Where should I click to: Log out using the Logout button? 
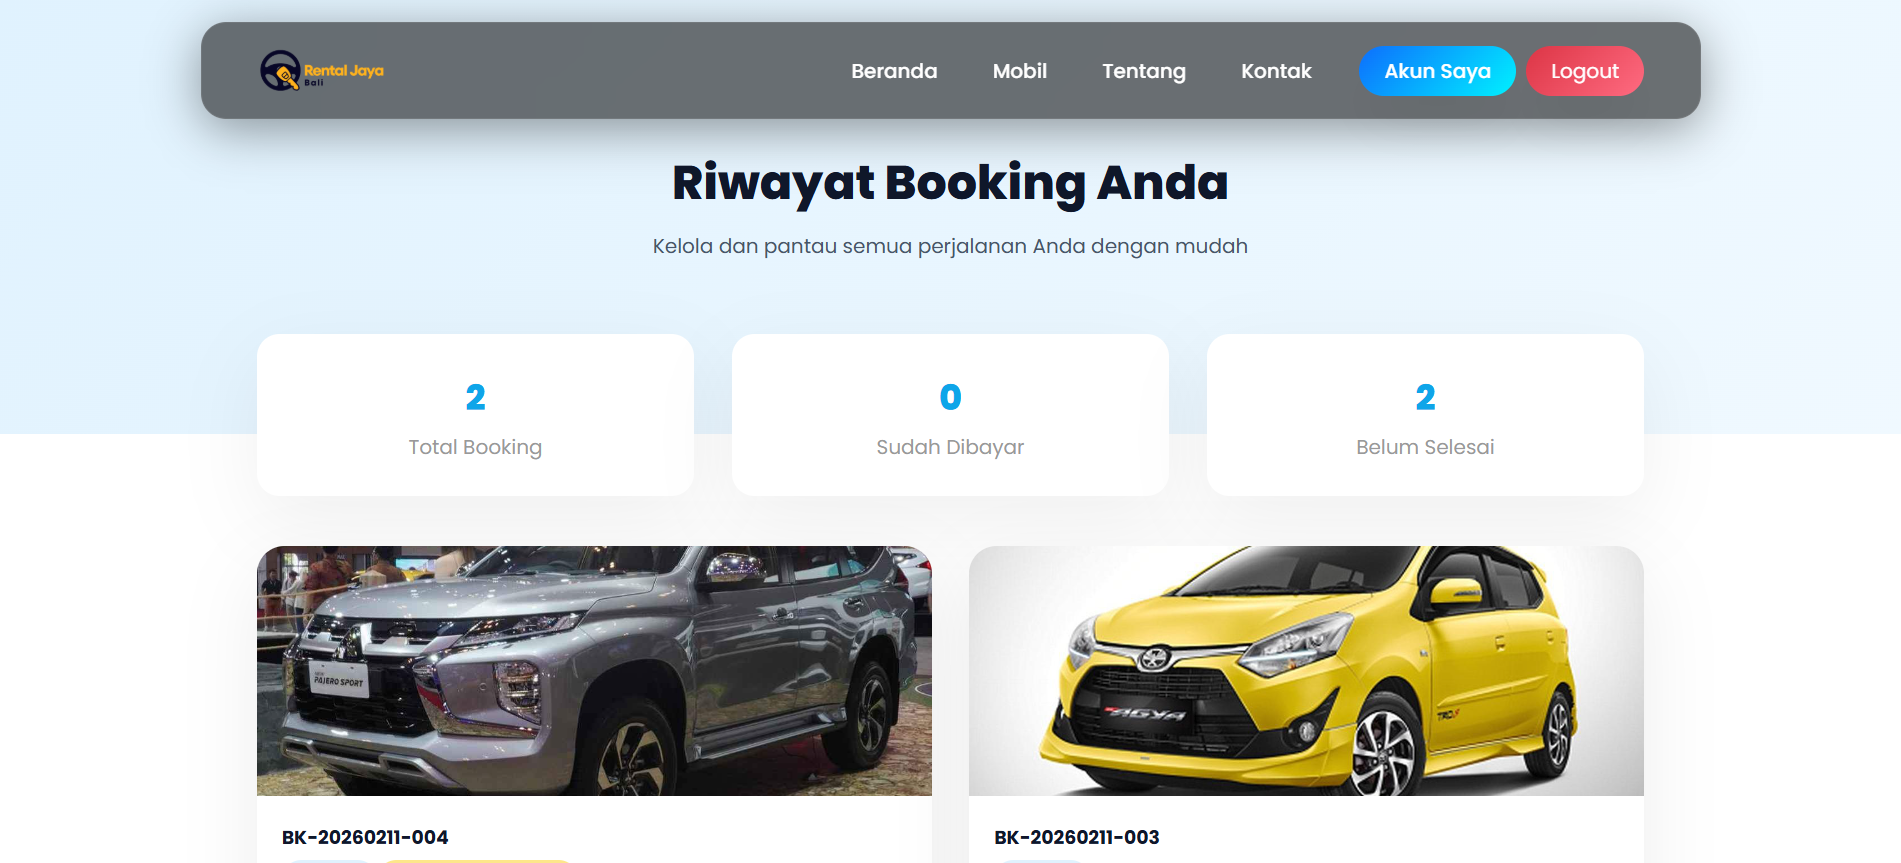pyautogui.click(x=1584, y=71)
